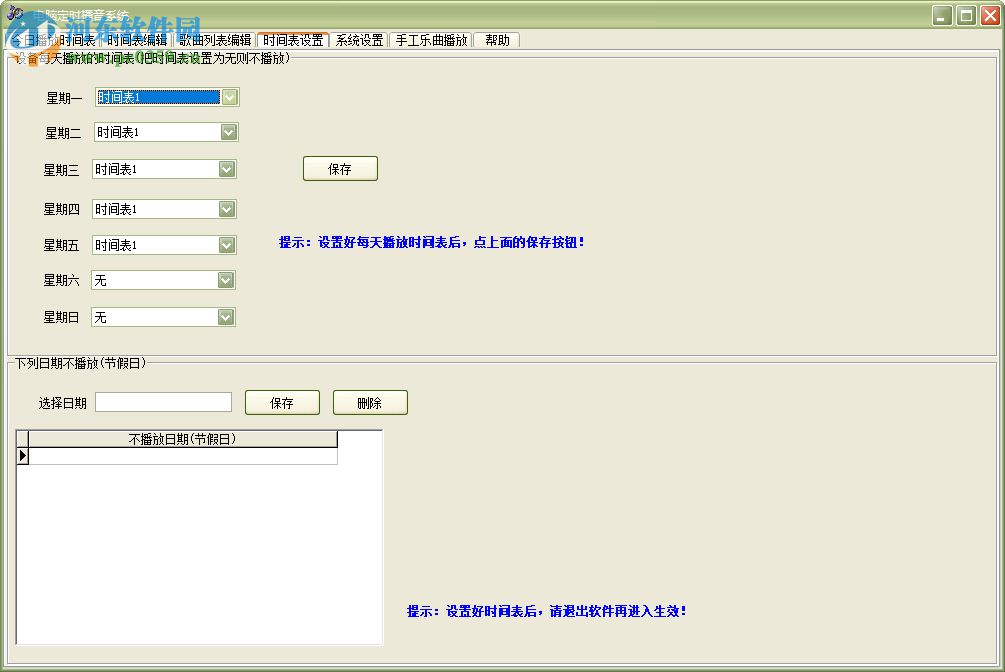Switch to the 今日播放时间表 tab

[x=53, y=40]
